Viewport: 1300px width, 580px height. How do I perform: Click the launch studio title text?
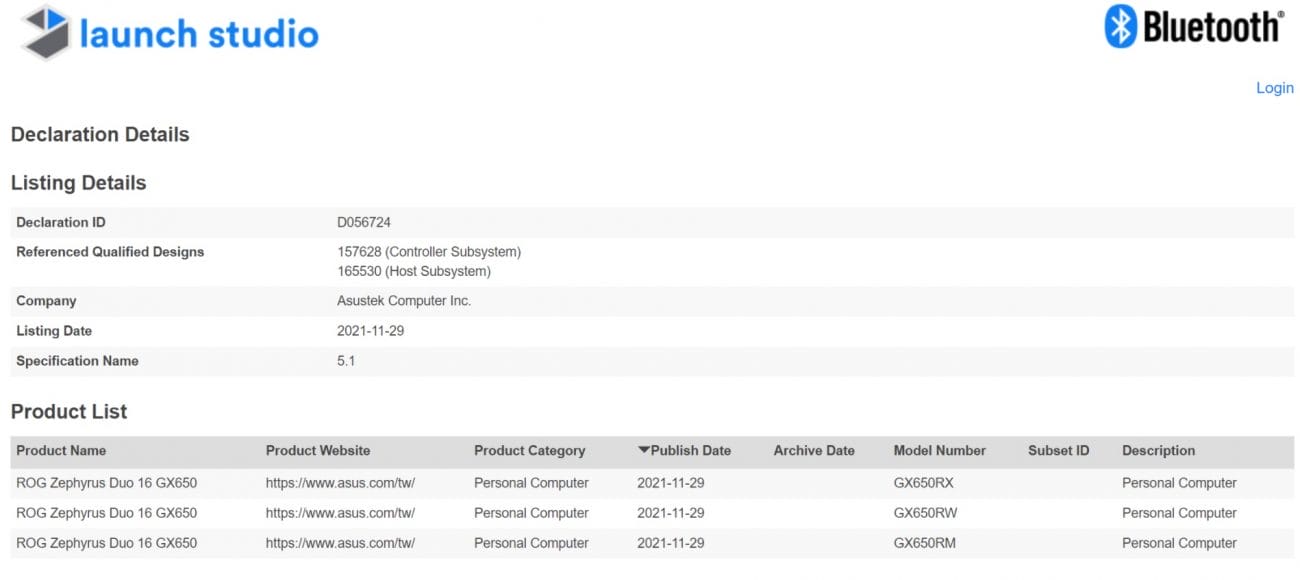pyautogui.click(x=199, y=34)
